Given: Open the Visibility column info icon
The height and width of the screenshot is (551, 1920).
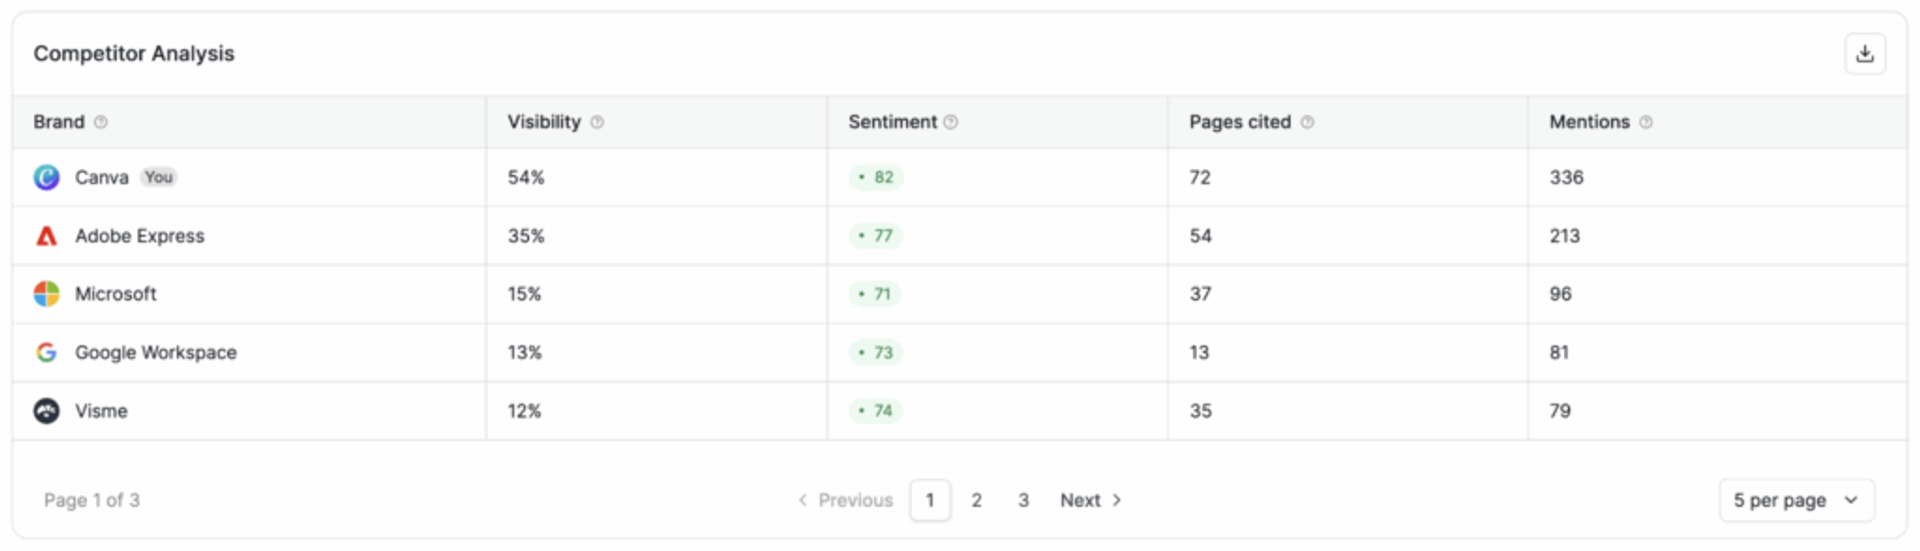Looking at the screenshot, I should 597,122.
